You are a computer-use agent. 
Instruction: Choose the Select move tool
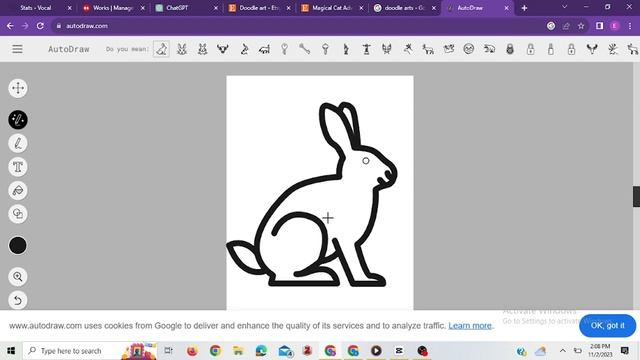18,88
